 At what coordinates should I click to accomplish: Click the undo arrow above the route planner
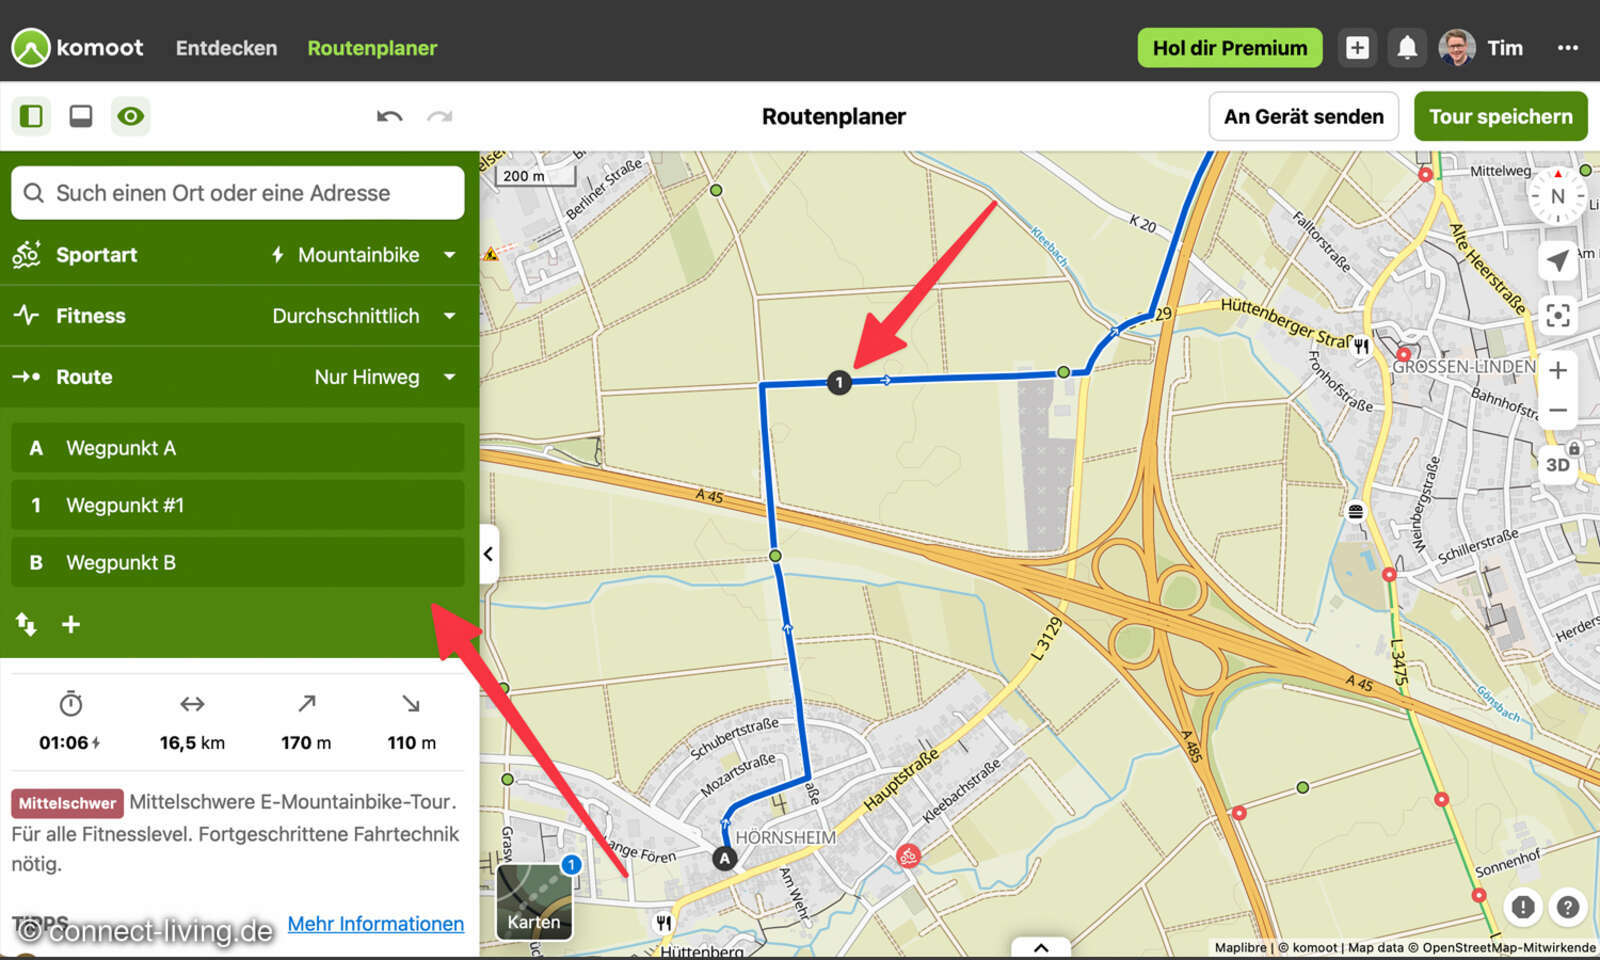point(390,117)
